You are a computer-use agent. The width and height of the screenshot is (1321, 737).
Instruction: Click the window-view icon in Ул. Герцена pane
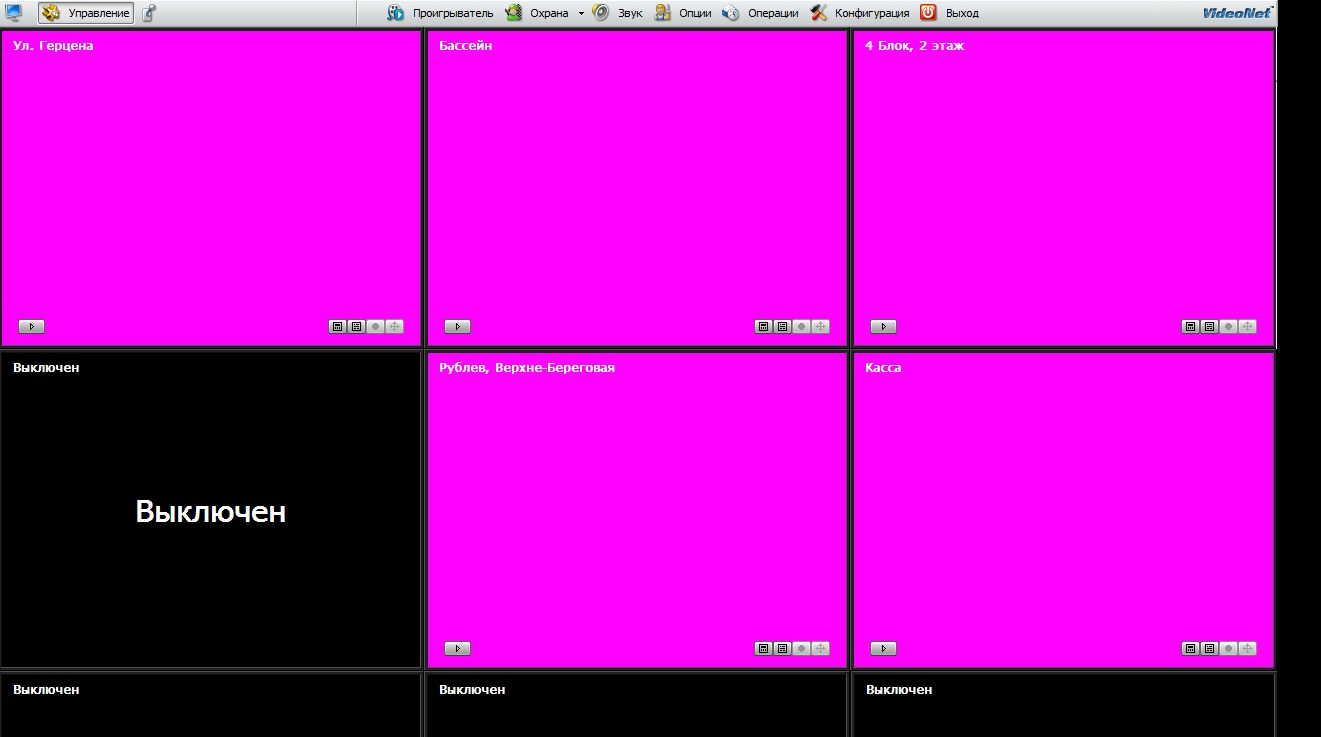[x=338, y=326]
